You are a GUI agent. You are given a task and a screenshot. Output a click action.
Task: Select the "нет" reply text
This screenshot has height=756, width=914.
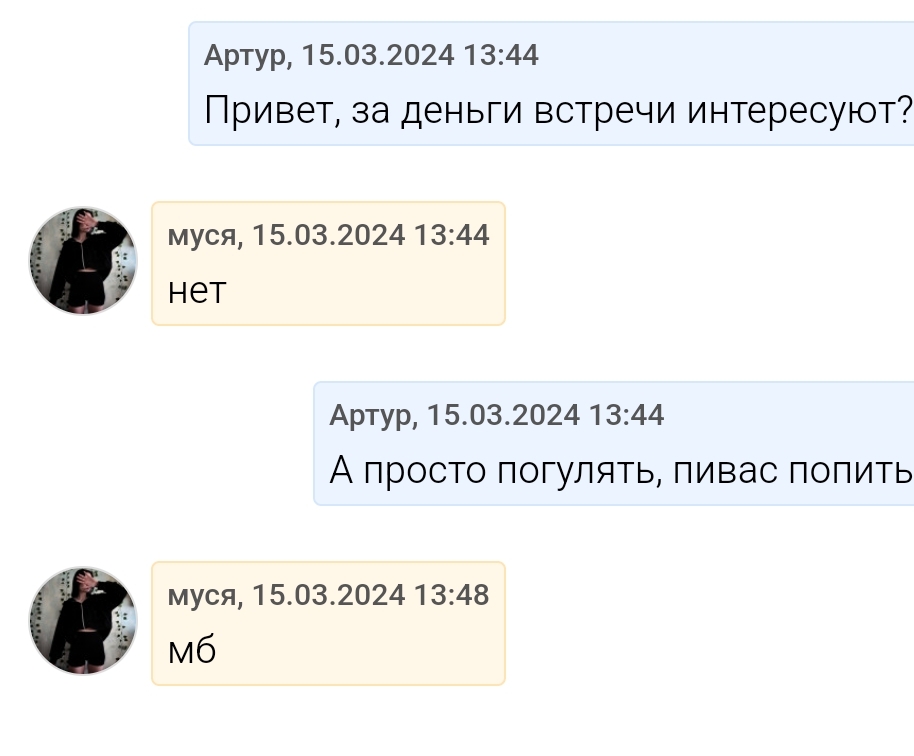pyautogui.click(x=197, y=291)
